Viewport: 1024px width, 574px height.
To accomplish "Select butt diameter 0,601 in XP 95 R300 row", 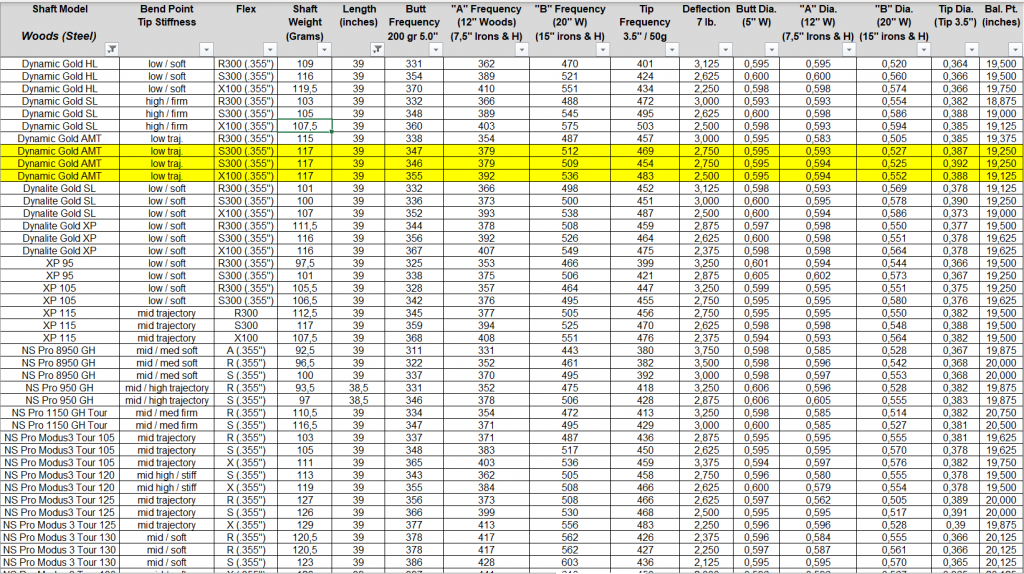I will (x=756, y=263).
